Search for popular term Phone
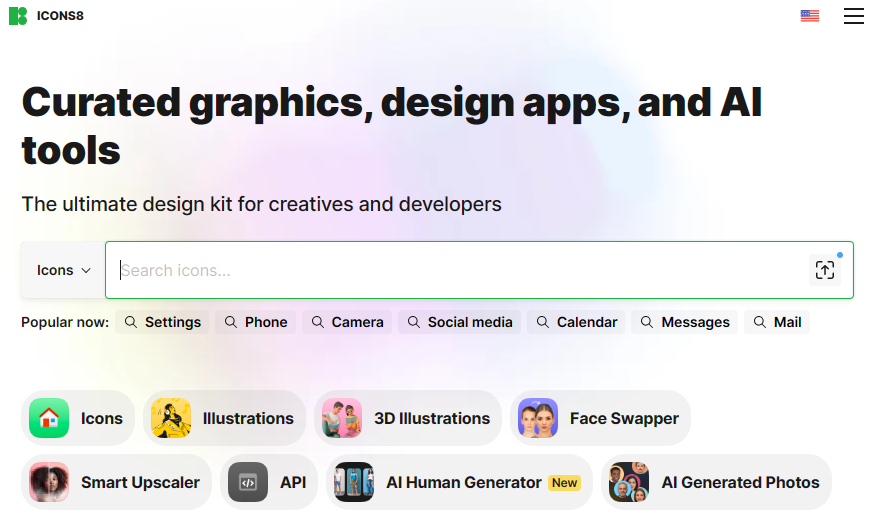The height and width of the screenshot is (517, 877). [256, 322]
